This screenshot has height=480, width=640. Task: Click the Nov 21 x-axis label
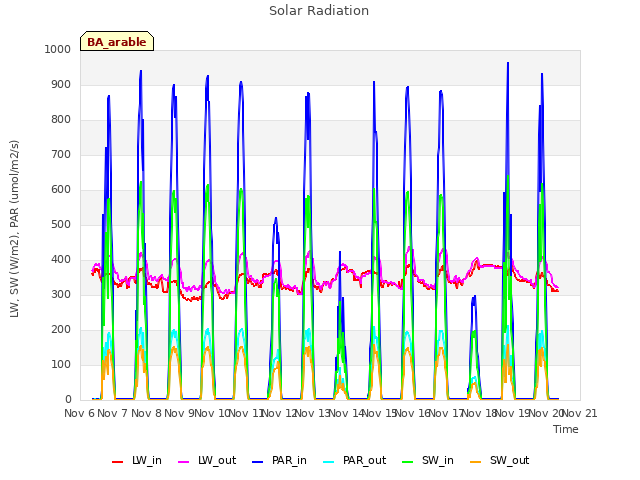(x=579, y=413)
